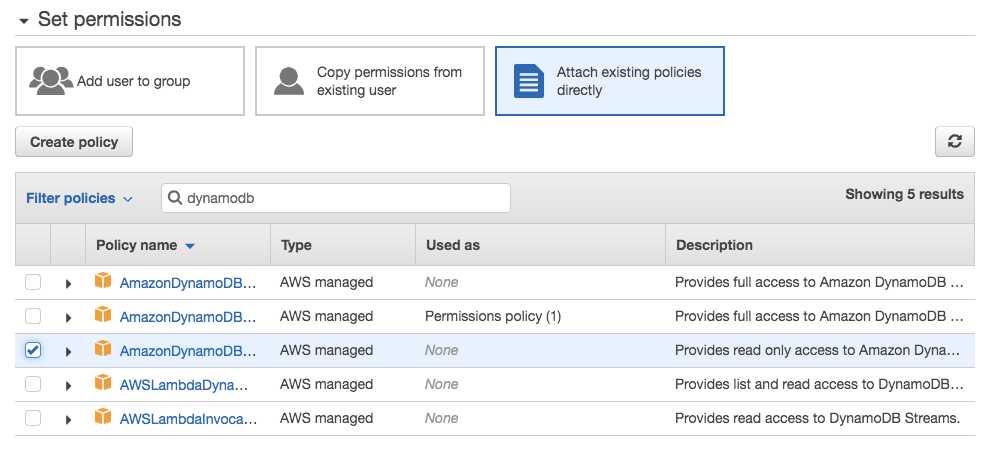
Task: Click the person icon for Copy permissions
Action: pos(289,81)
